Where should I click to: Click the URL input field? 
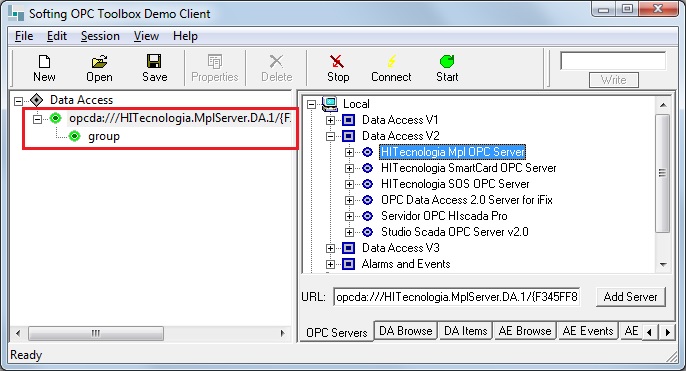point(456,297)
